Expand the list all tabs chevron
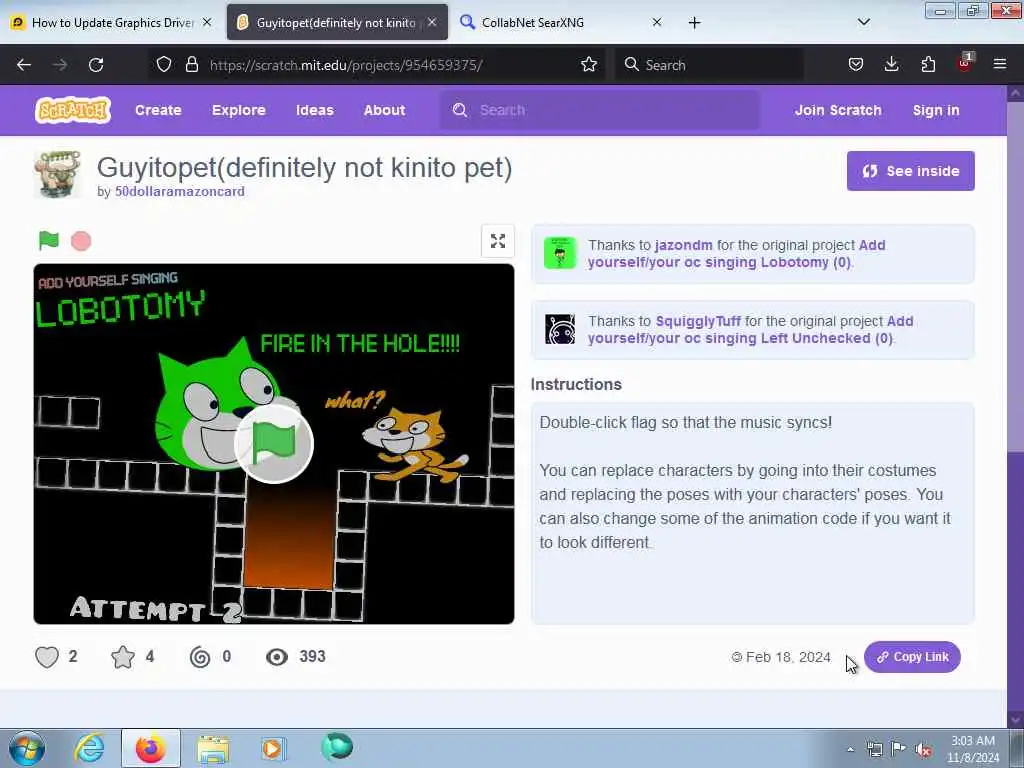This screenshot has width=1024, height=768. (x=863, y=22)
